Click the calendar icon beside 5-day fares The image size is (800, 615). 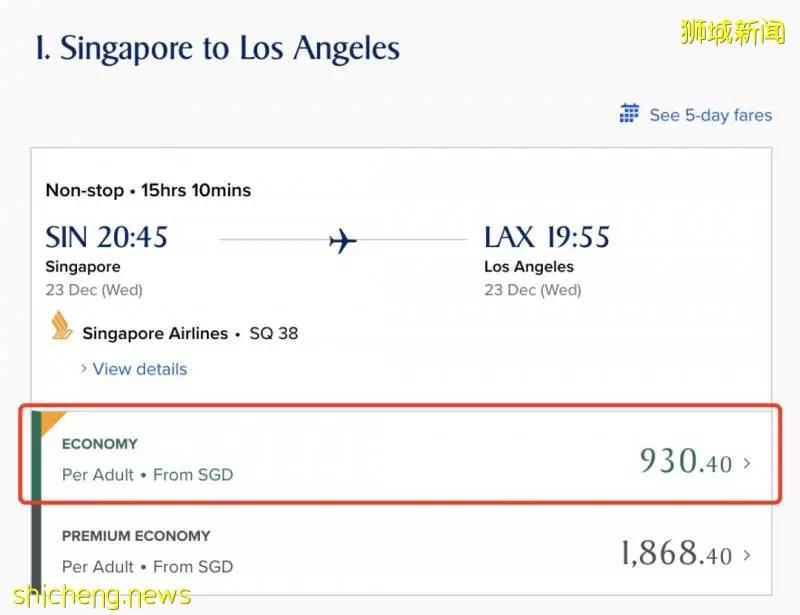click(629, 113)
